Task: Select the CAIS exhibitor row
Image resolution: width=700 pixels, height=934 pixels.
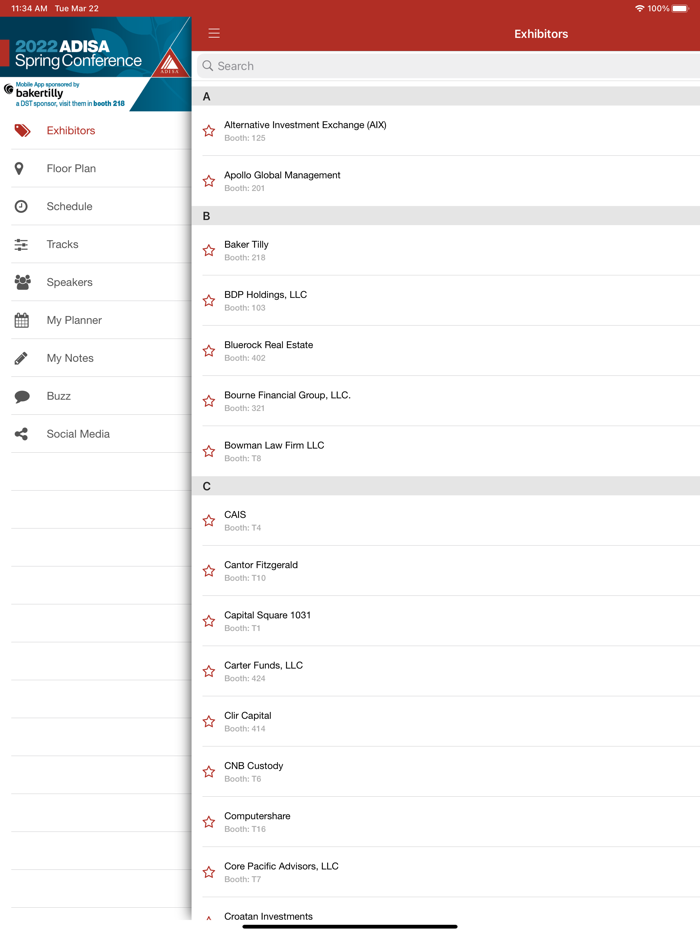Action: 446,521
